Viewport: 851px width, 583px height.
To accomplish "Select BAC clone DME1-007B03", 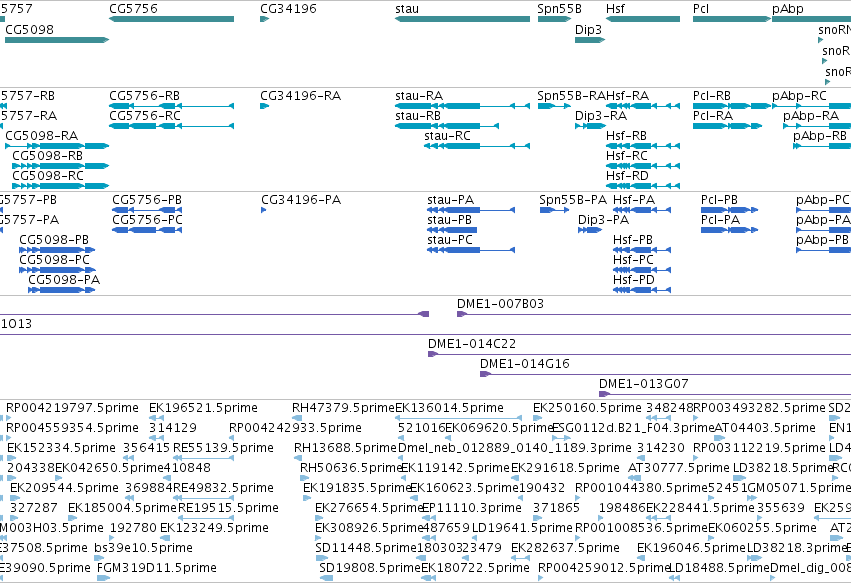I will pyautogui.click(x=654, y=314).
